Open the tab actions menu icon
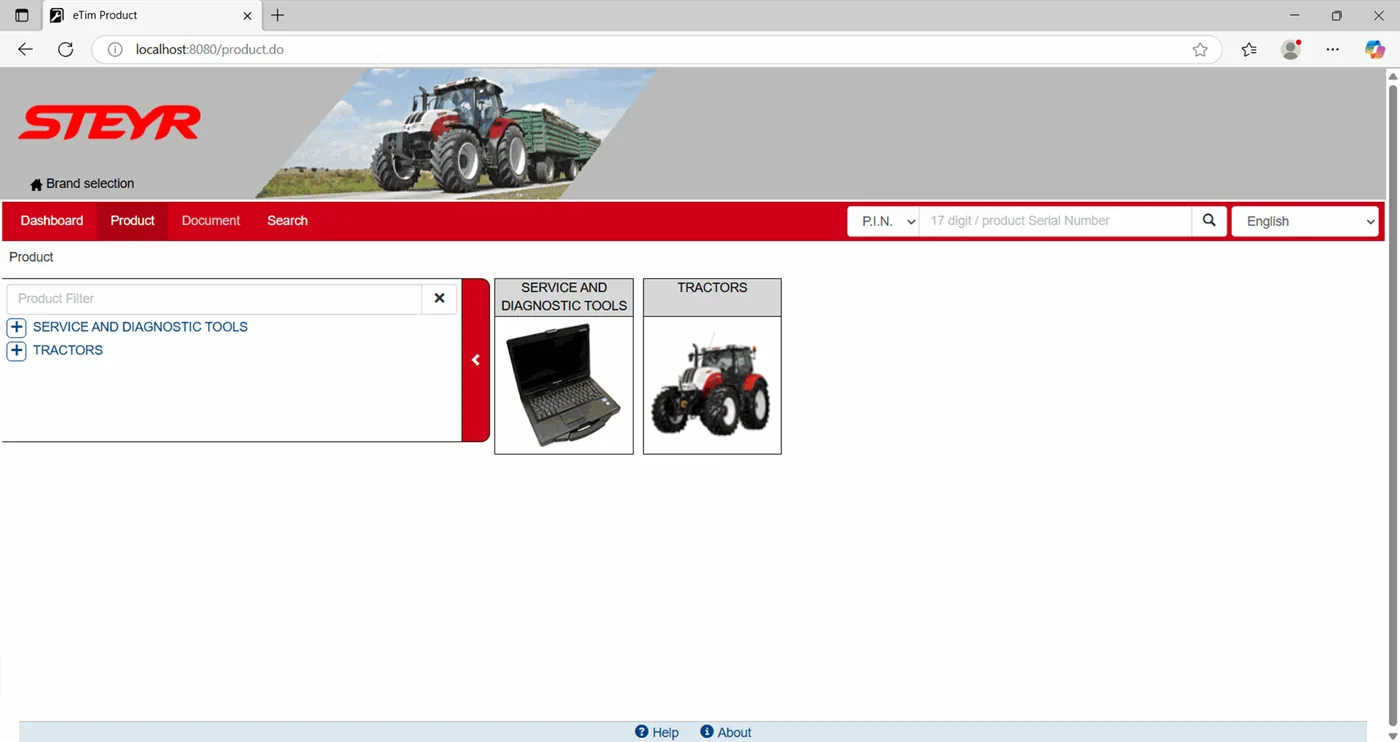 click(21, 16)
